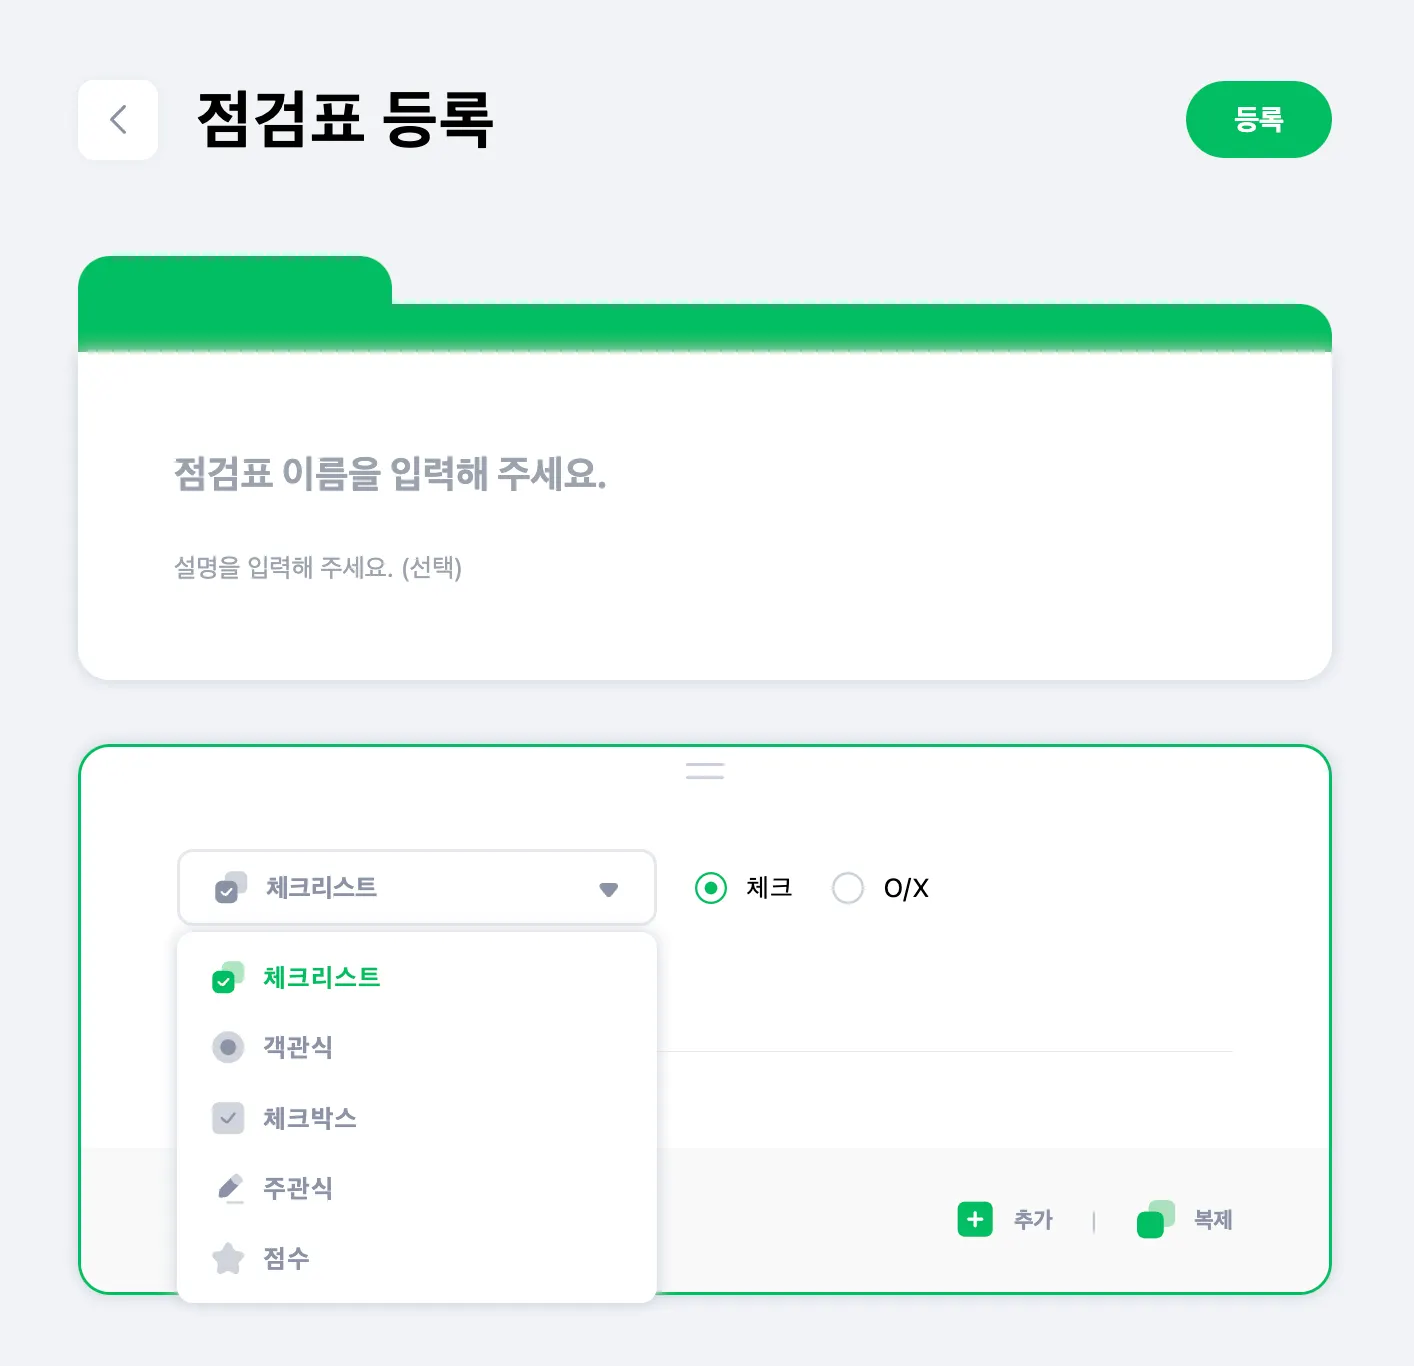
Task: Click the back arrow icon
Action: point(118,120)
